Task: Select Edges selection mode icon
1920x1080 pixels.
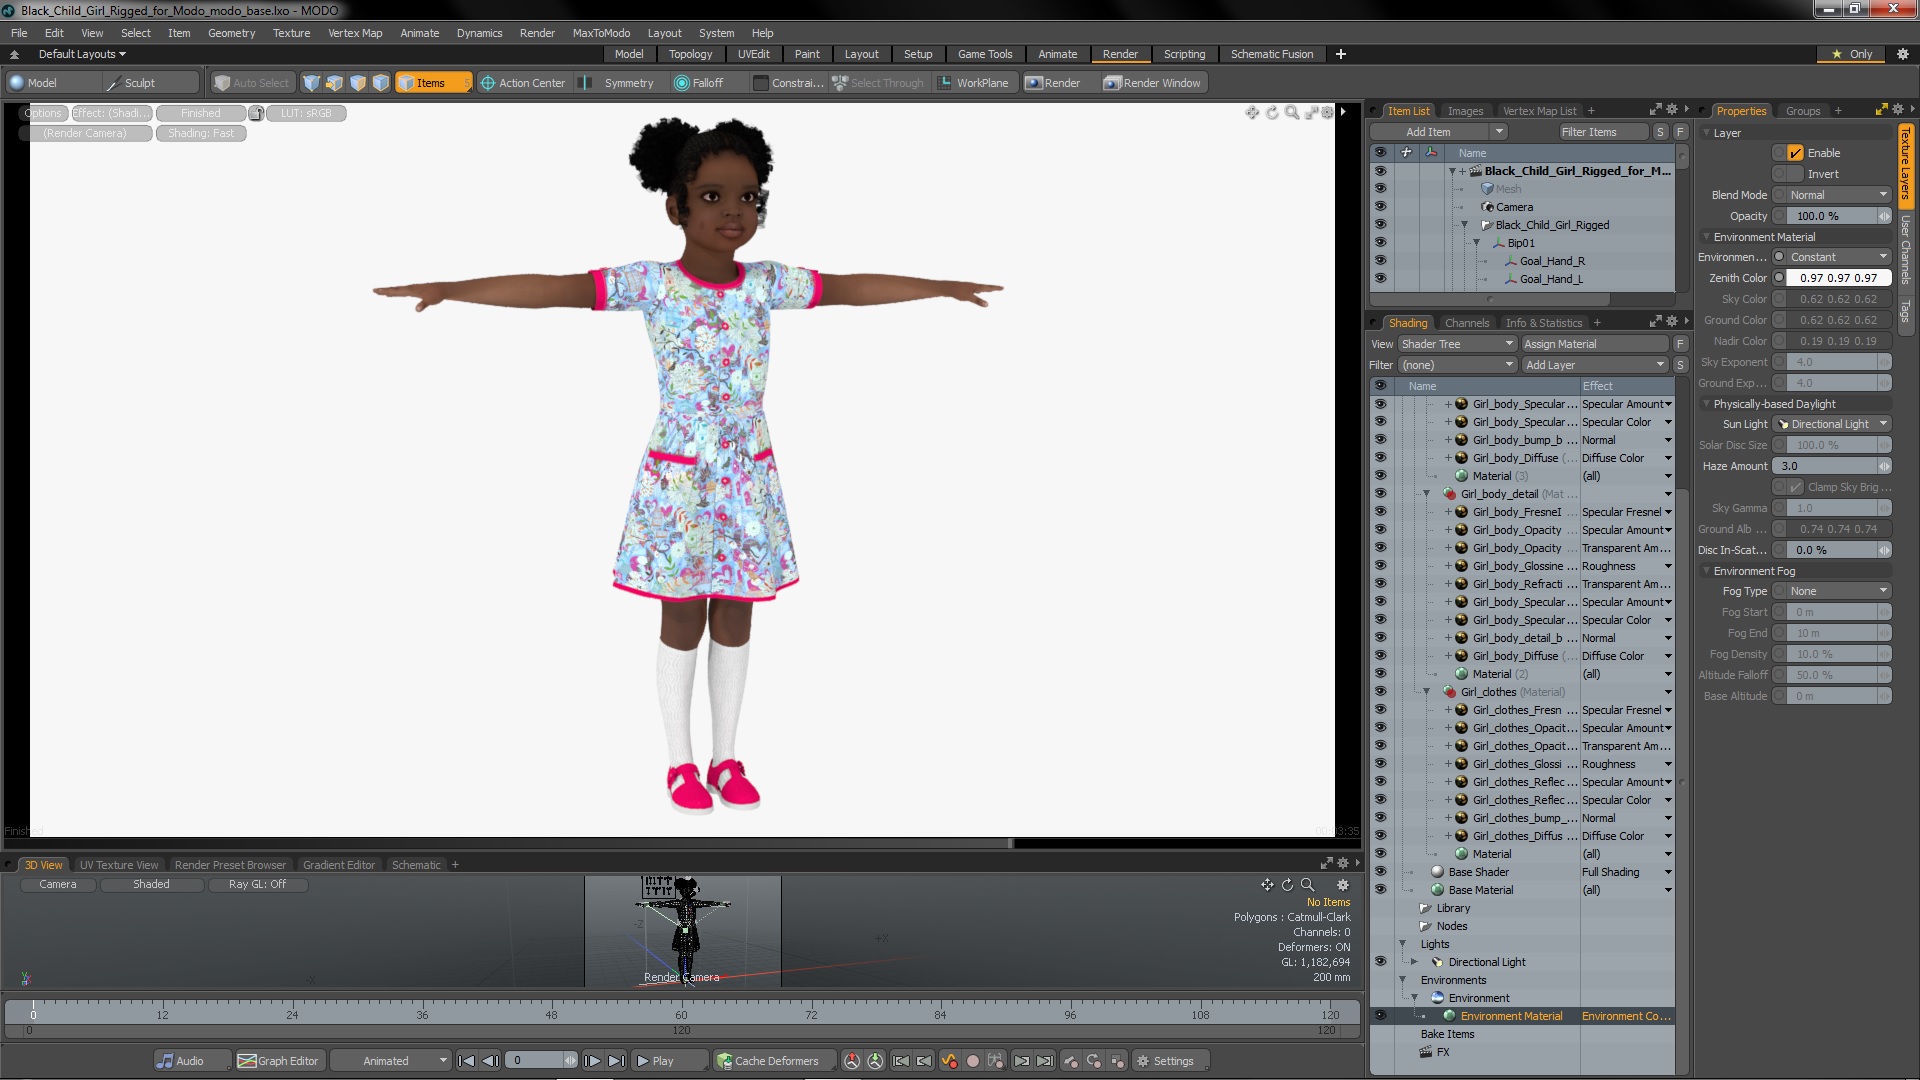Action: (335, 83)
